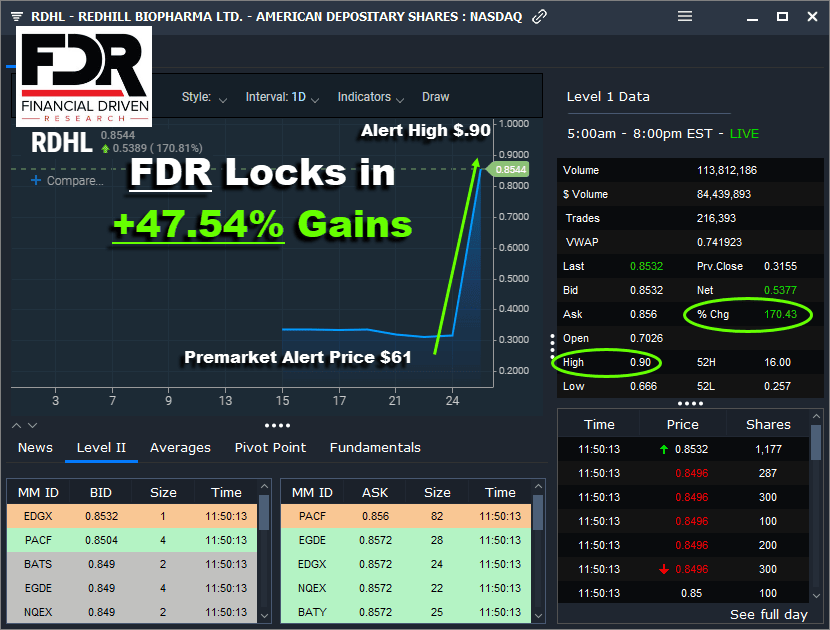This screenshot has width=830, height=630.
Task: Select the PACF bid row 0.8504
Action: click(132, 540)
